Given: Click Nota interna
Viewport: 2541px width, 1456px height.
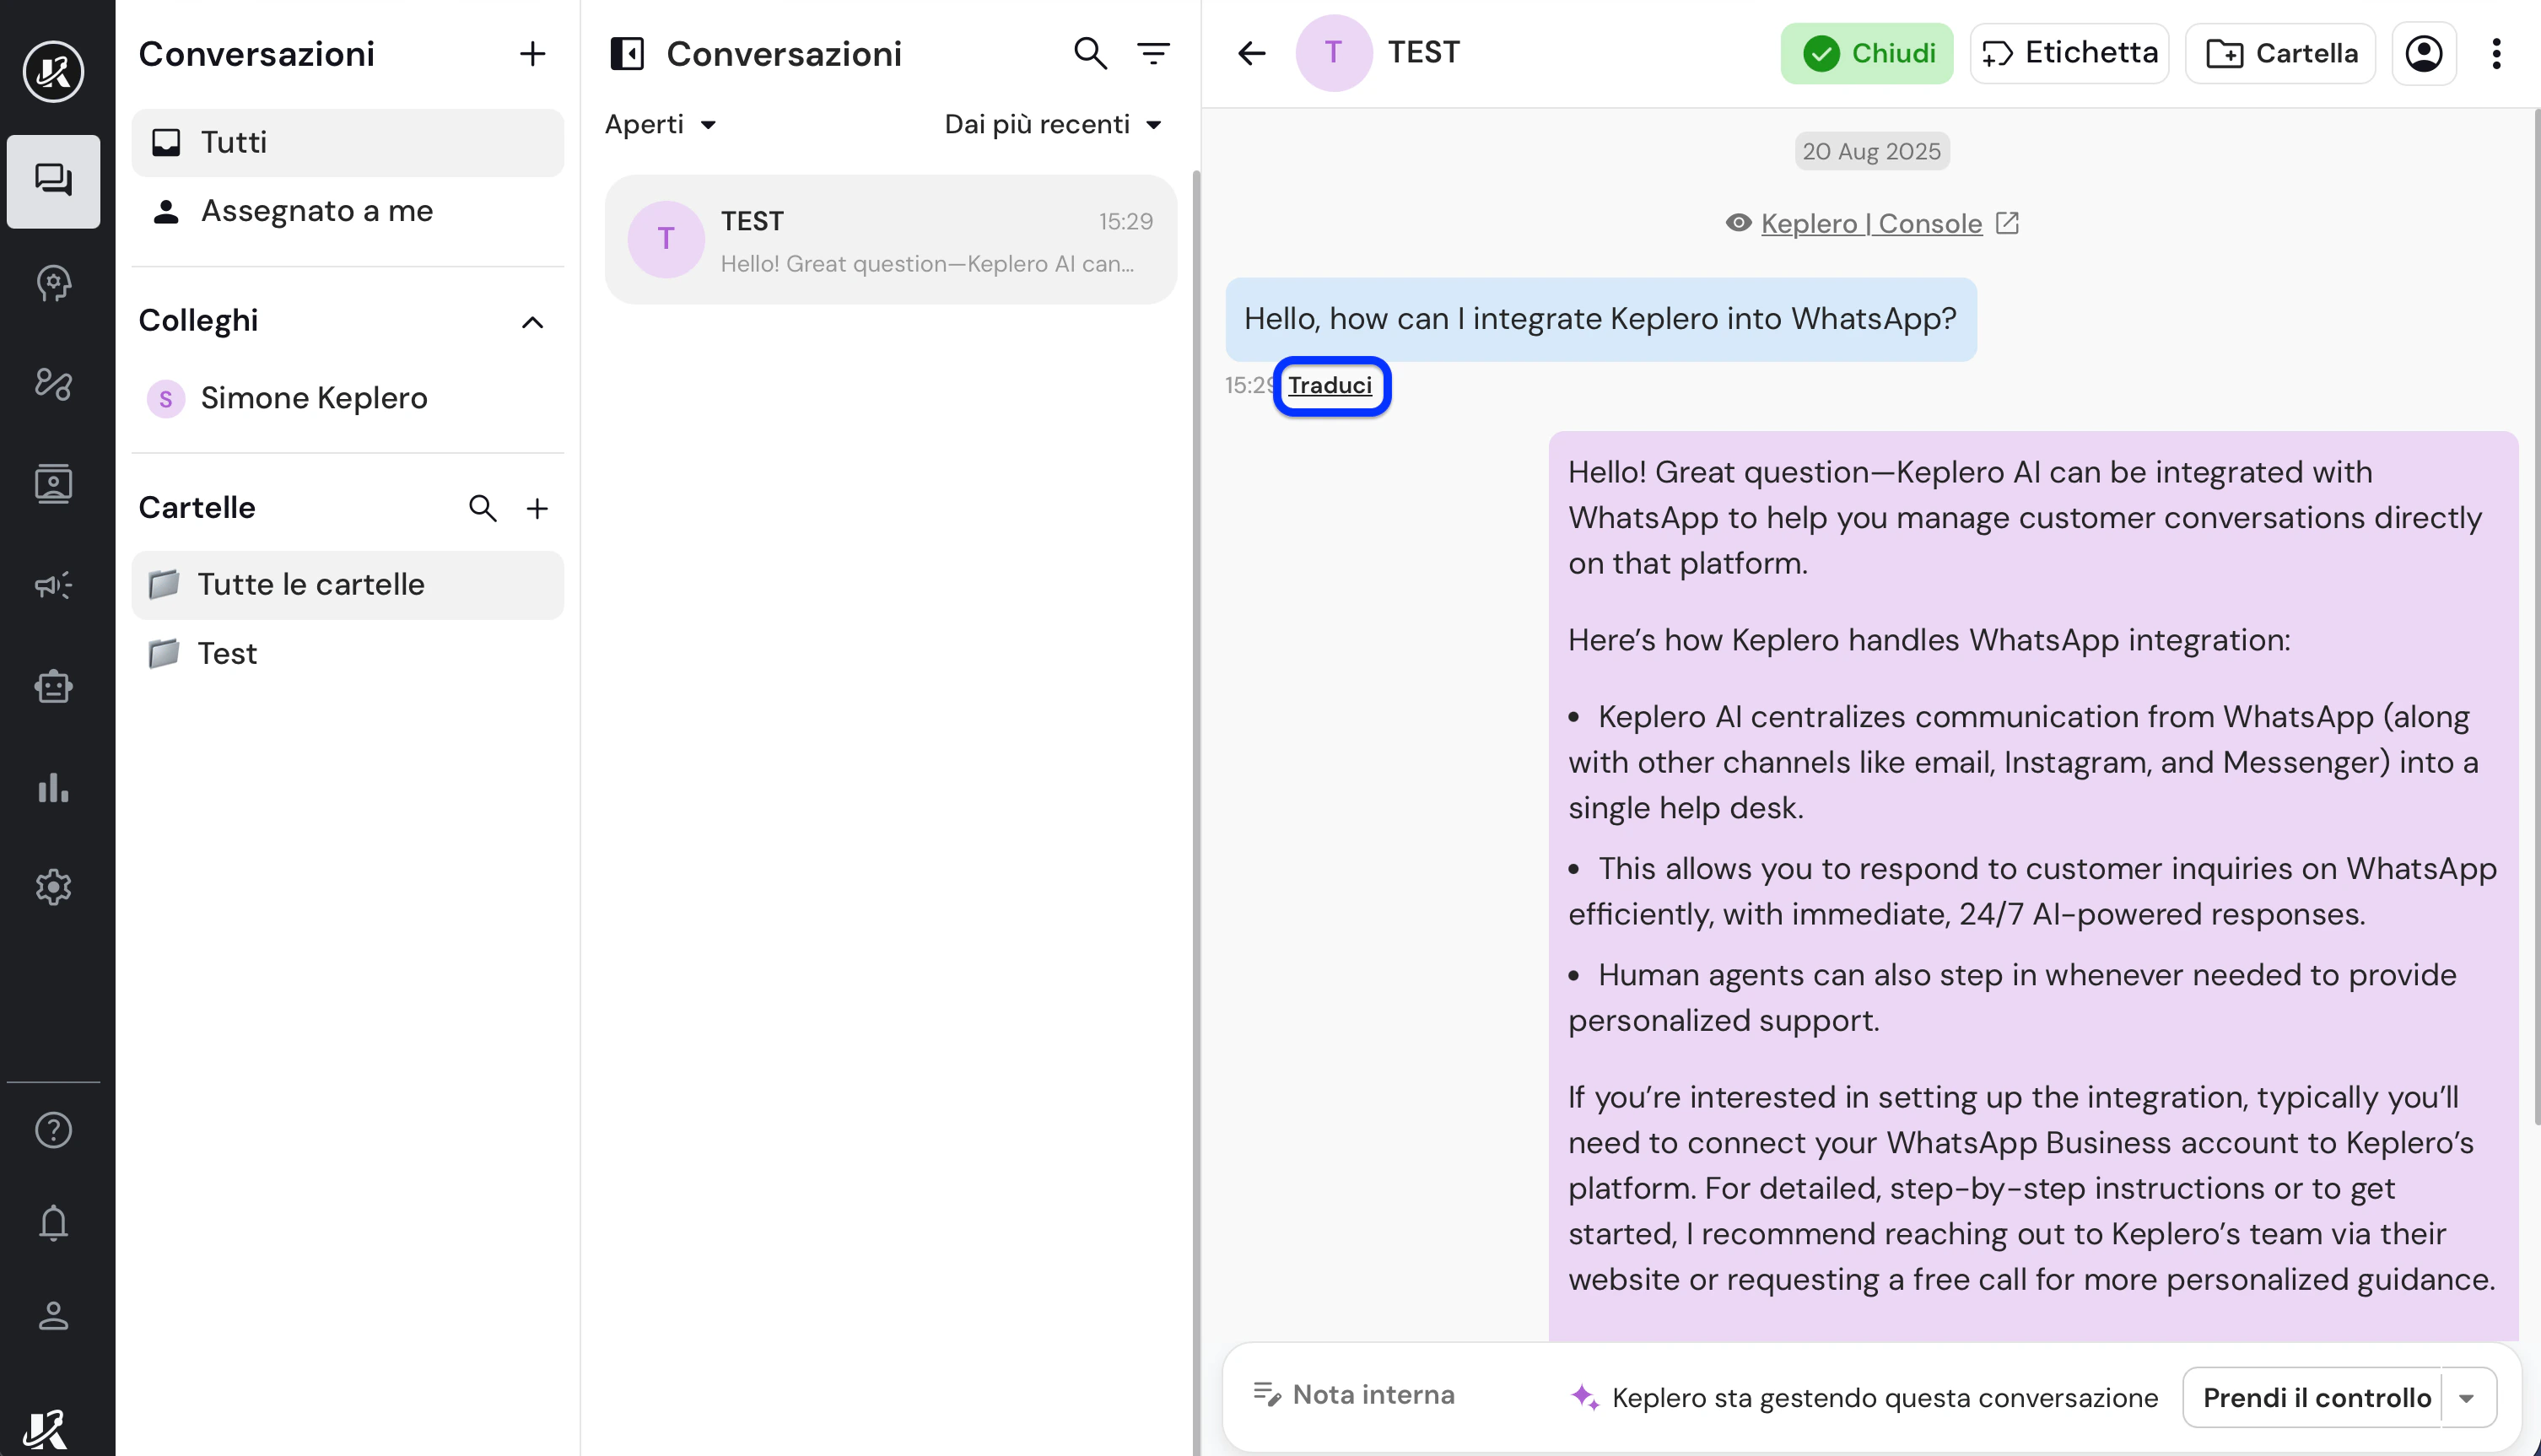Looking at the screenshot, I should click(1354, 1394).
